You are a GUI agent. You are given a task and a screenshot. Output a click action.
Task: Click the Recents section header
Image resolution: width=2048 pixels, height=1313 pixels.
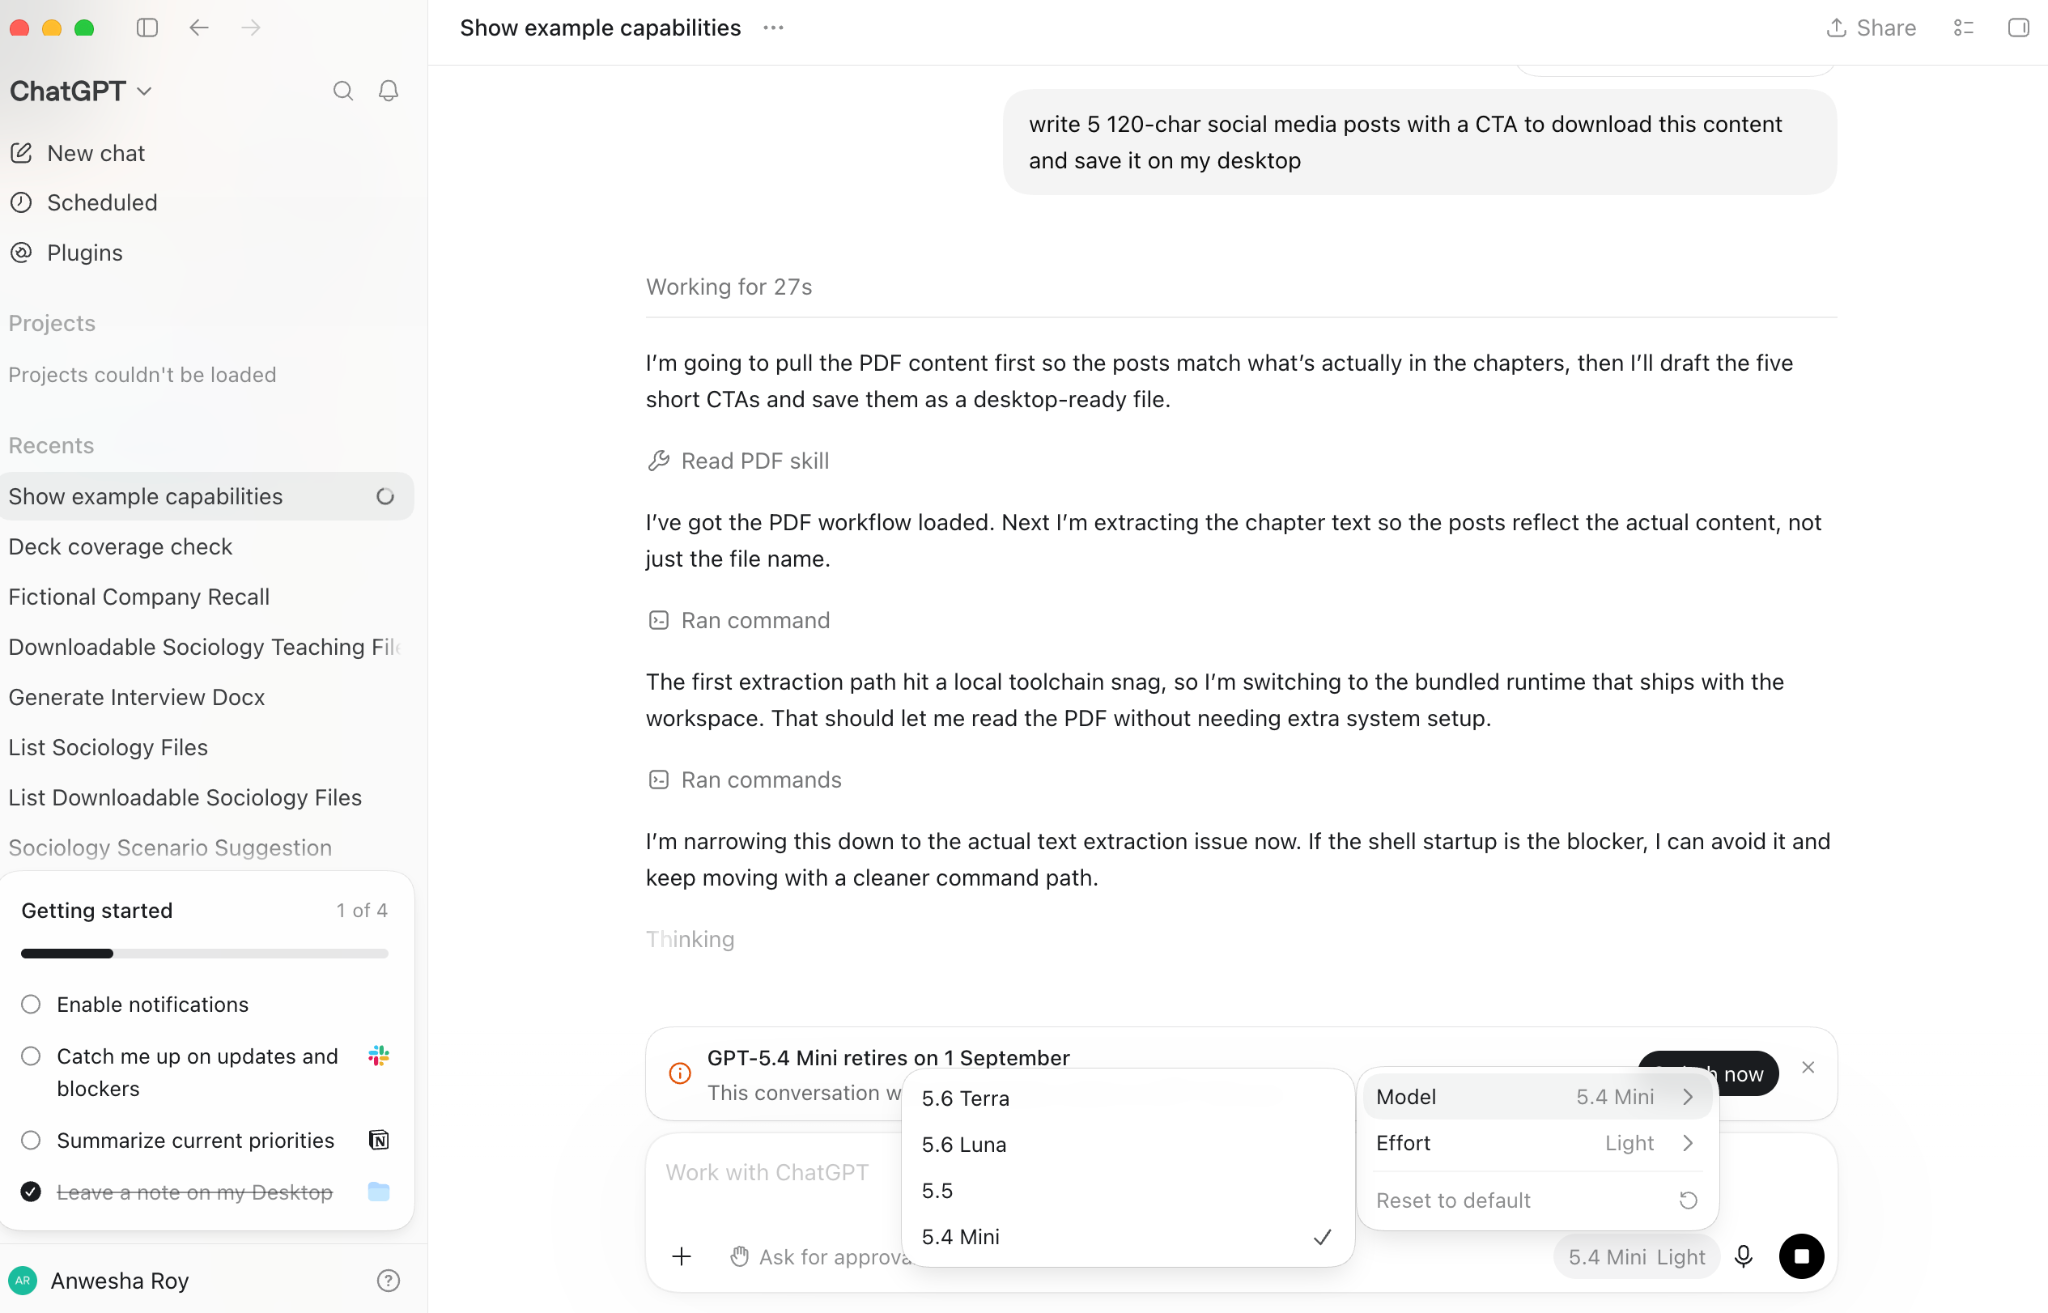coord(51,445)
